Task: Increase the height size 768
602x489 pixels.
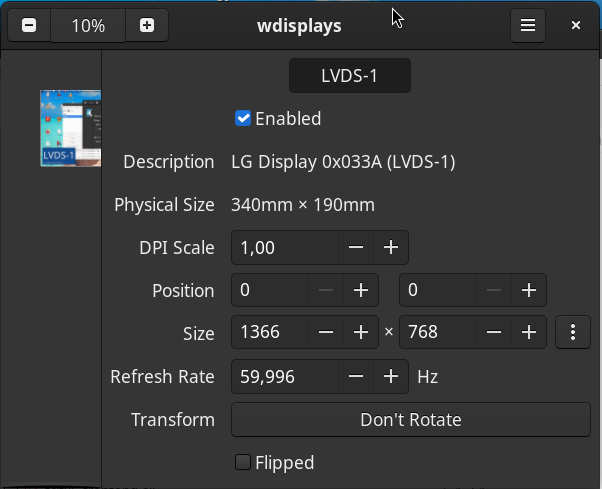Action: click(528, 332)
